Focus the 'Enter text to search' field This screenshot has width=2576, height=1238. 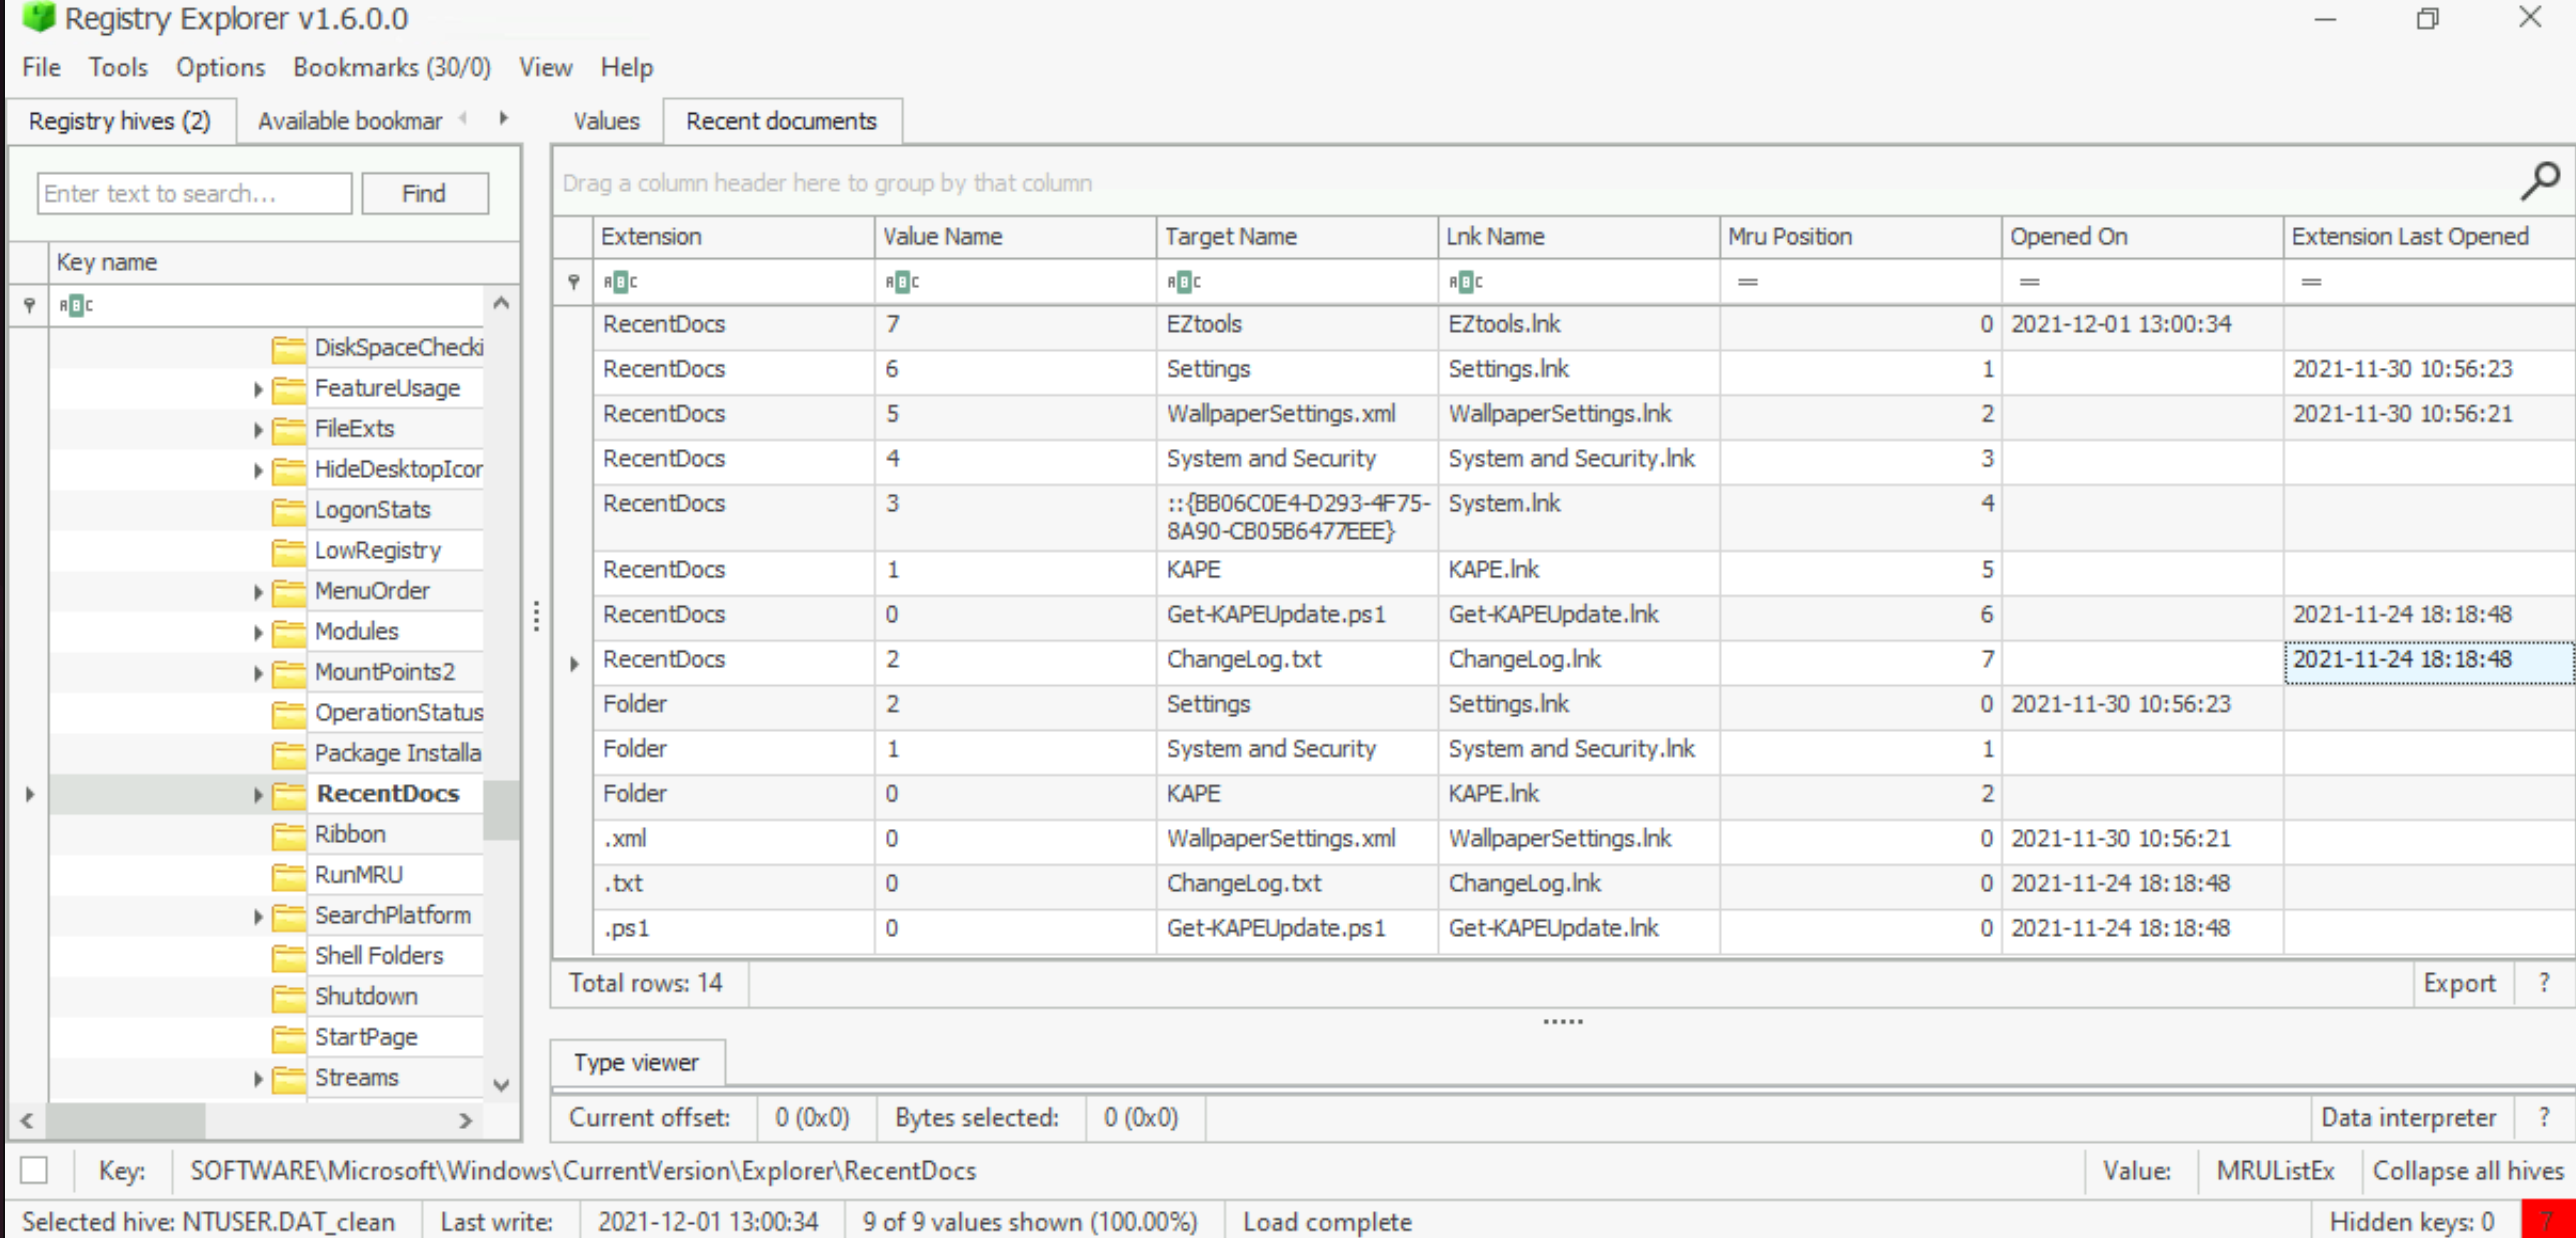(x=195, y=193)
